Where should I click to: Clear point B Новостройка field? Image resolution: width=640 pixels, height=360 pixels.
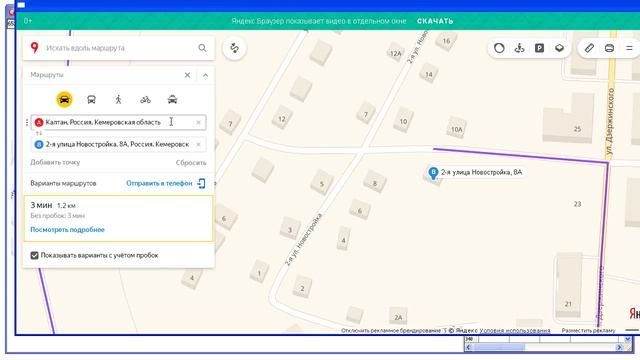(198, 144)
